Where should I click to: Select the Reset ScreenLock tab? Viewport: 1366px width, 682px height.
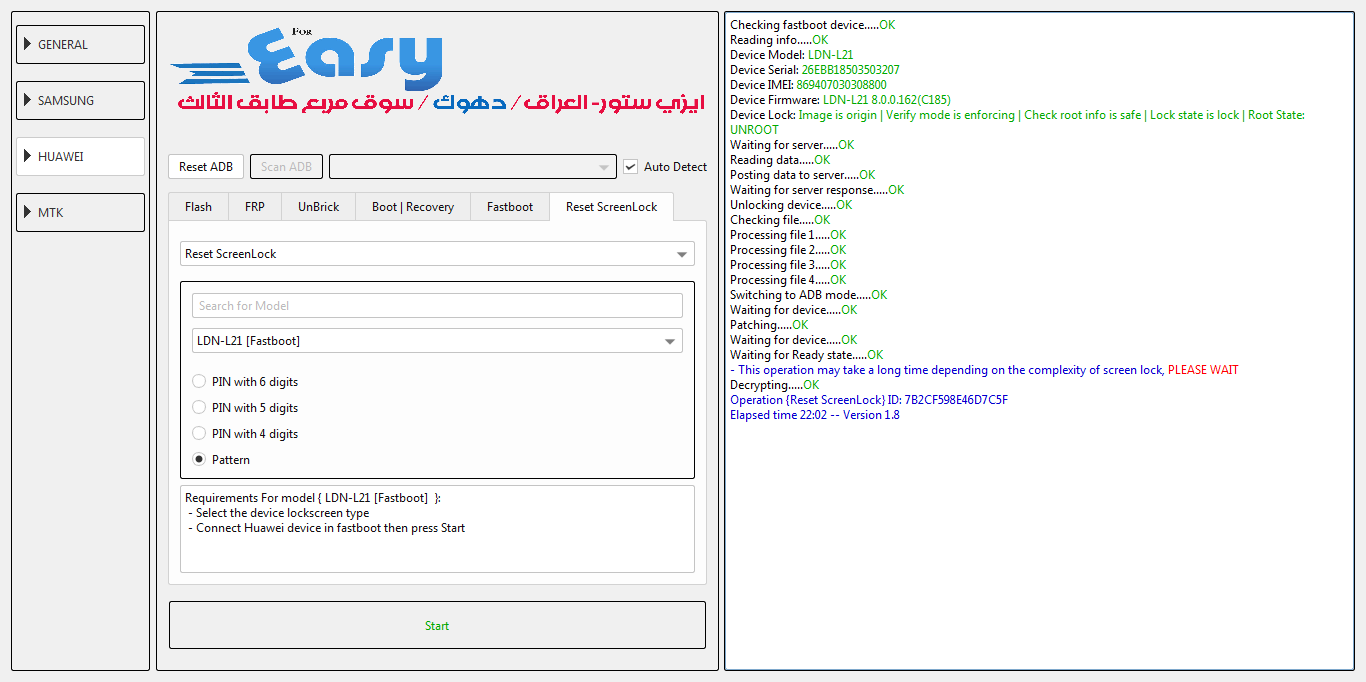[611, 206]
